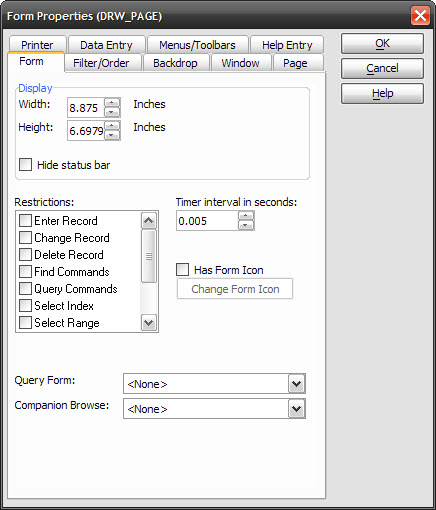Screen dimensions: 436x510
Task: Open the Data Entry tab
Action: click(x=106, y=44)
